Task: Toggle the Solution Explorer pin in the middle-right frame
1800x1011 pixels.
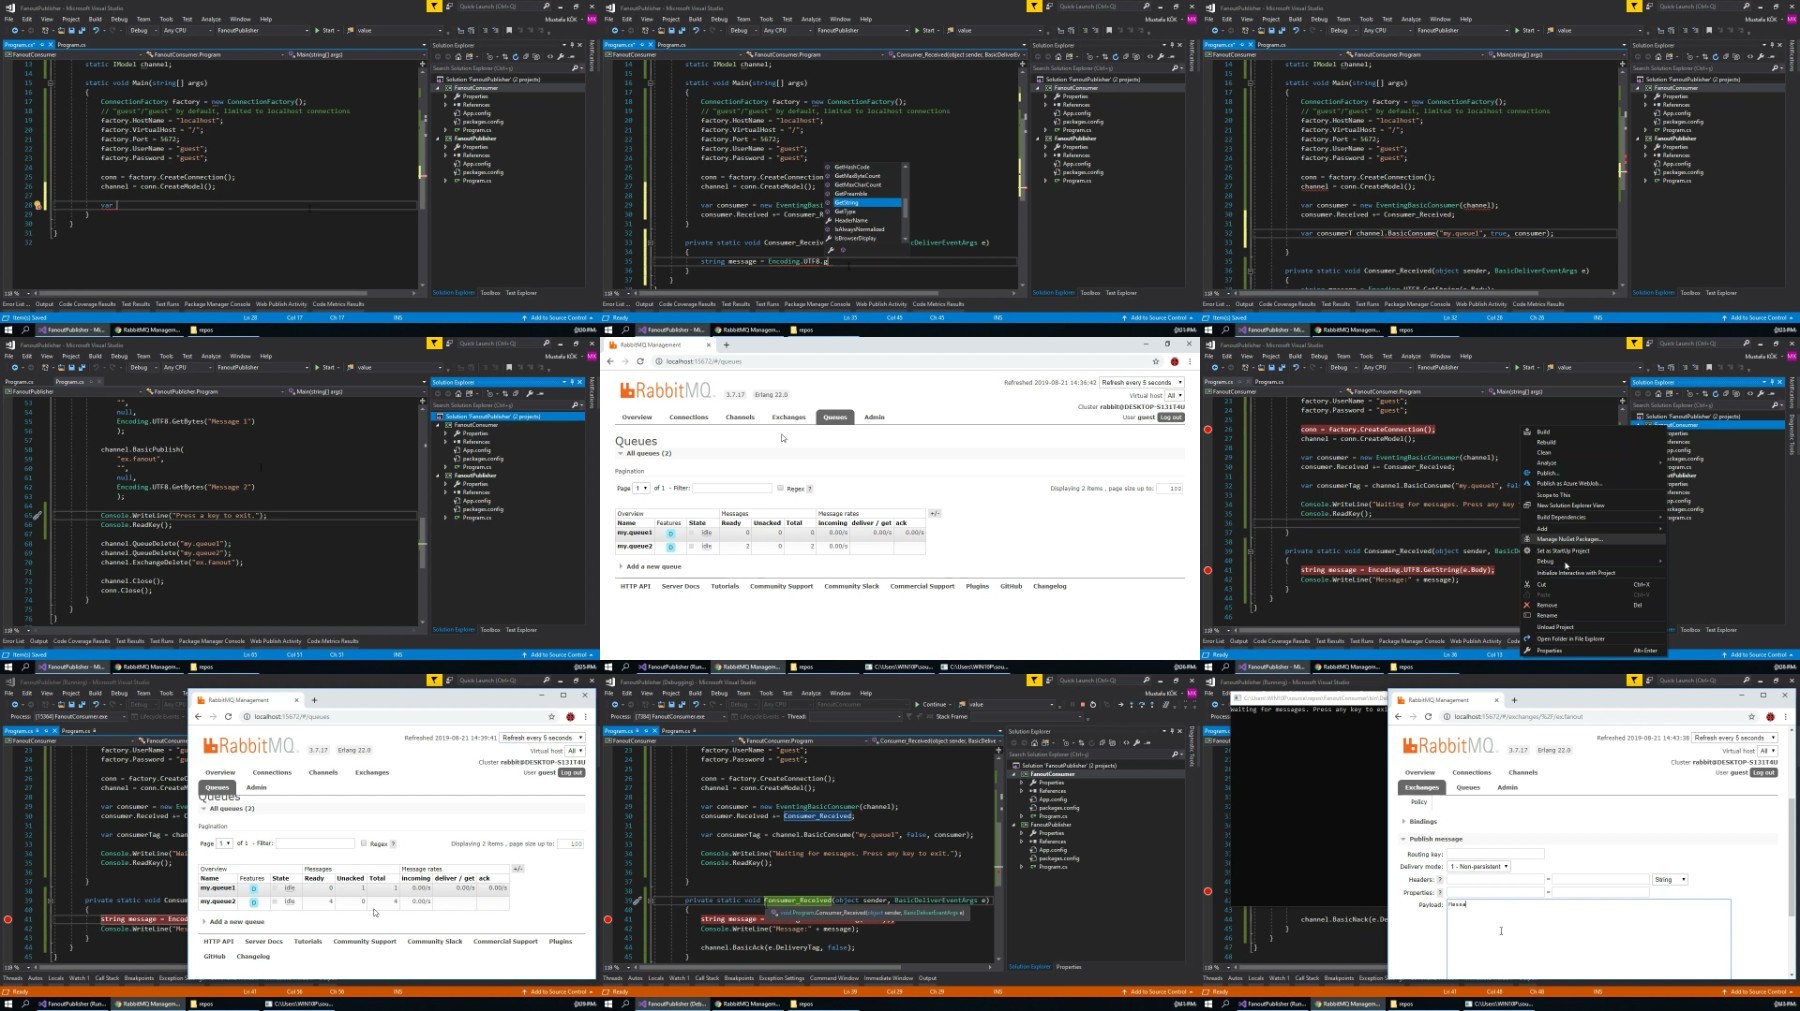Action: (1771, 382)
